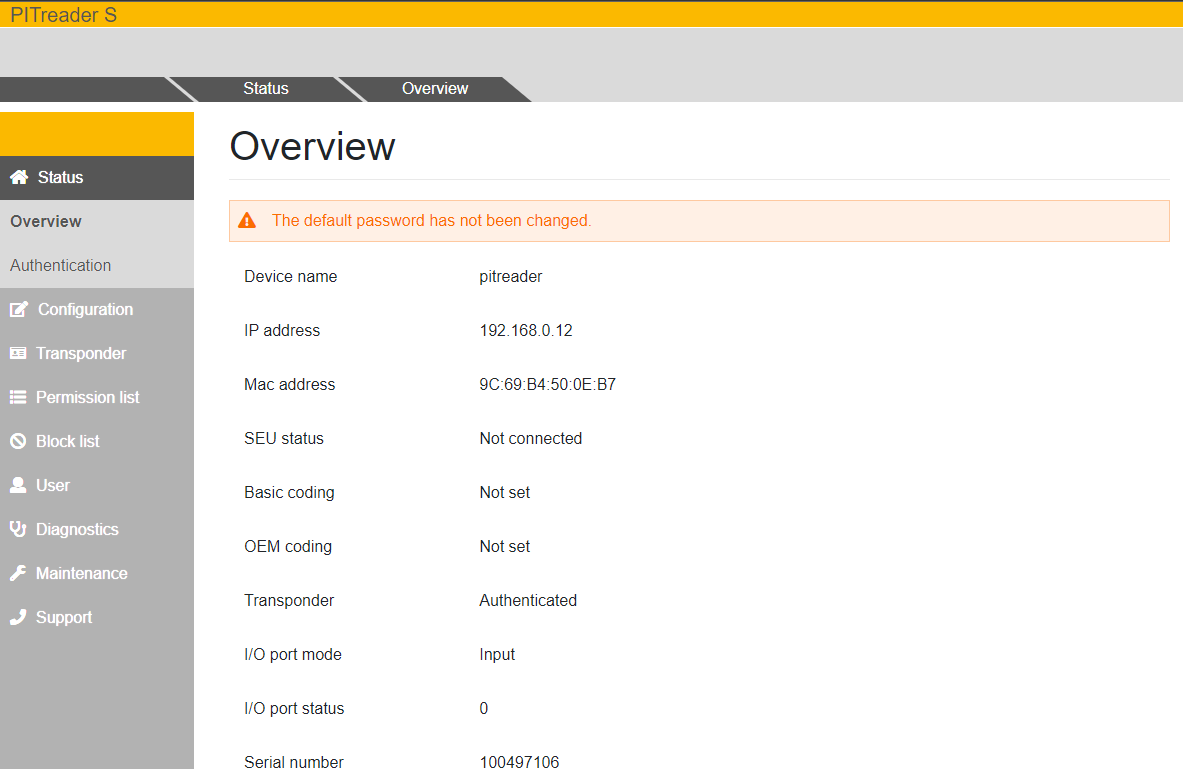Click the Transponder label in the overview table
Image resolution: width=1183 pixels, height=769 pixels.
click(289, 600)
